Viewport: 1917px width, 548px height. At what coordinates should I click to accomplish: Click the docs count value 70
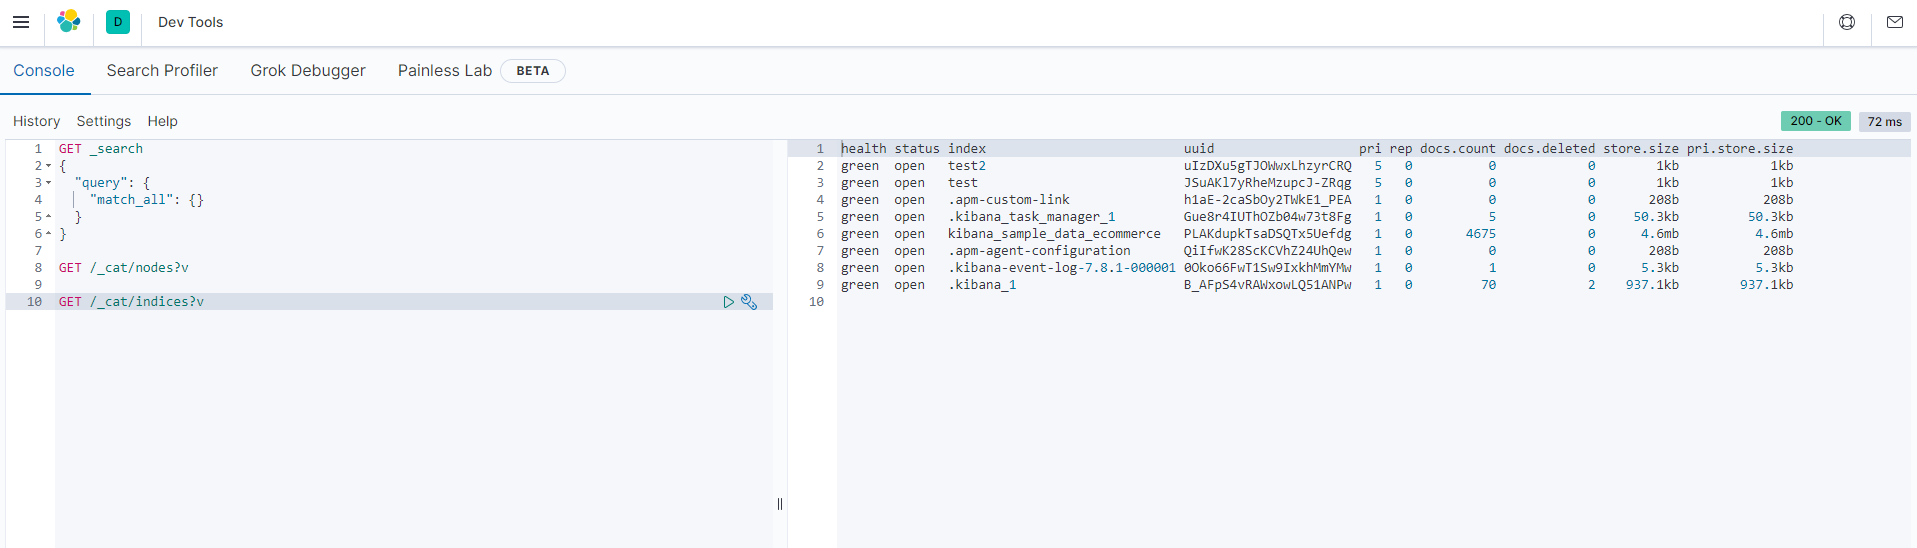point(1489,285)
